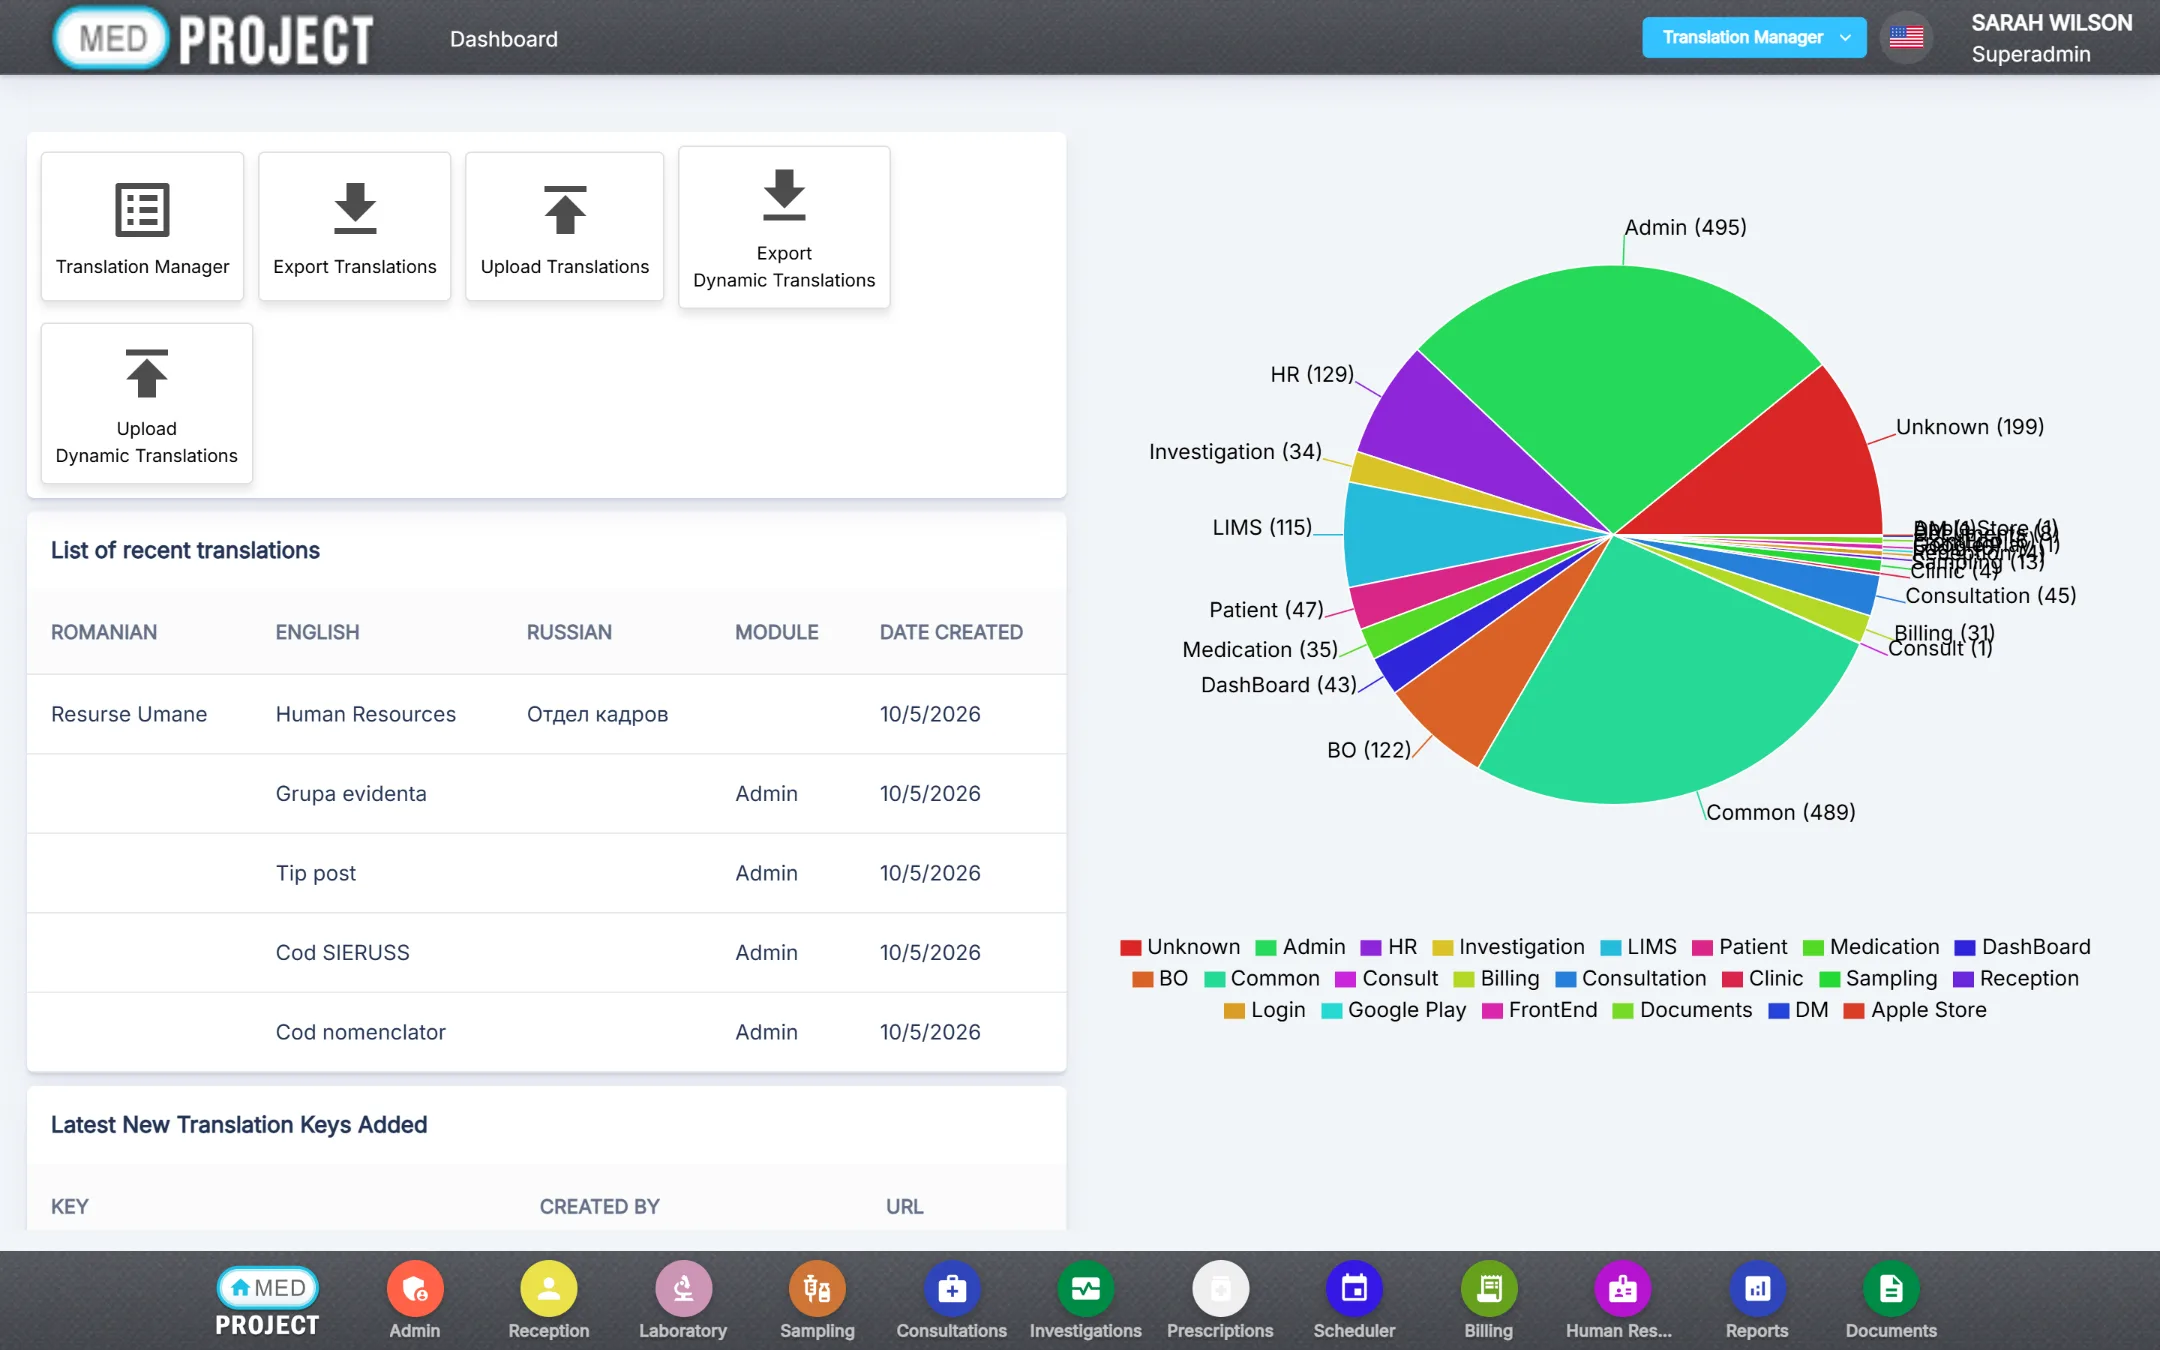Toggle the Apple Store legend item
The height and width of the screenshot is (1350, 2160).
(1915, 1010)
